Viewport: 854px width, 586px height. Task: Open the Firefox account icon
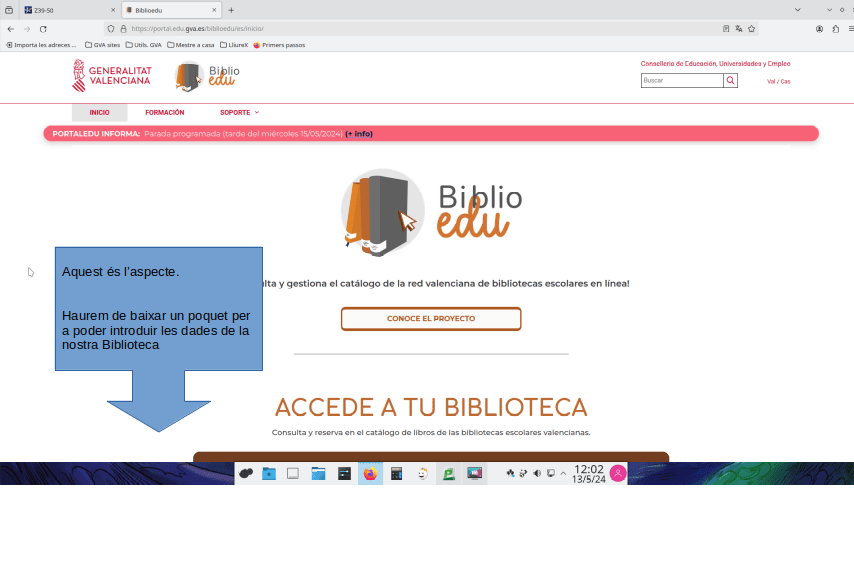click(819, 29)
